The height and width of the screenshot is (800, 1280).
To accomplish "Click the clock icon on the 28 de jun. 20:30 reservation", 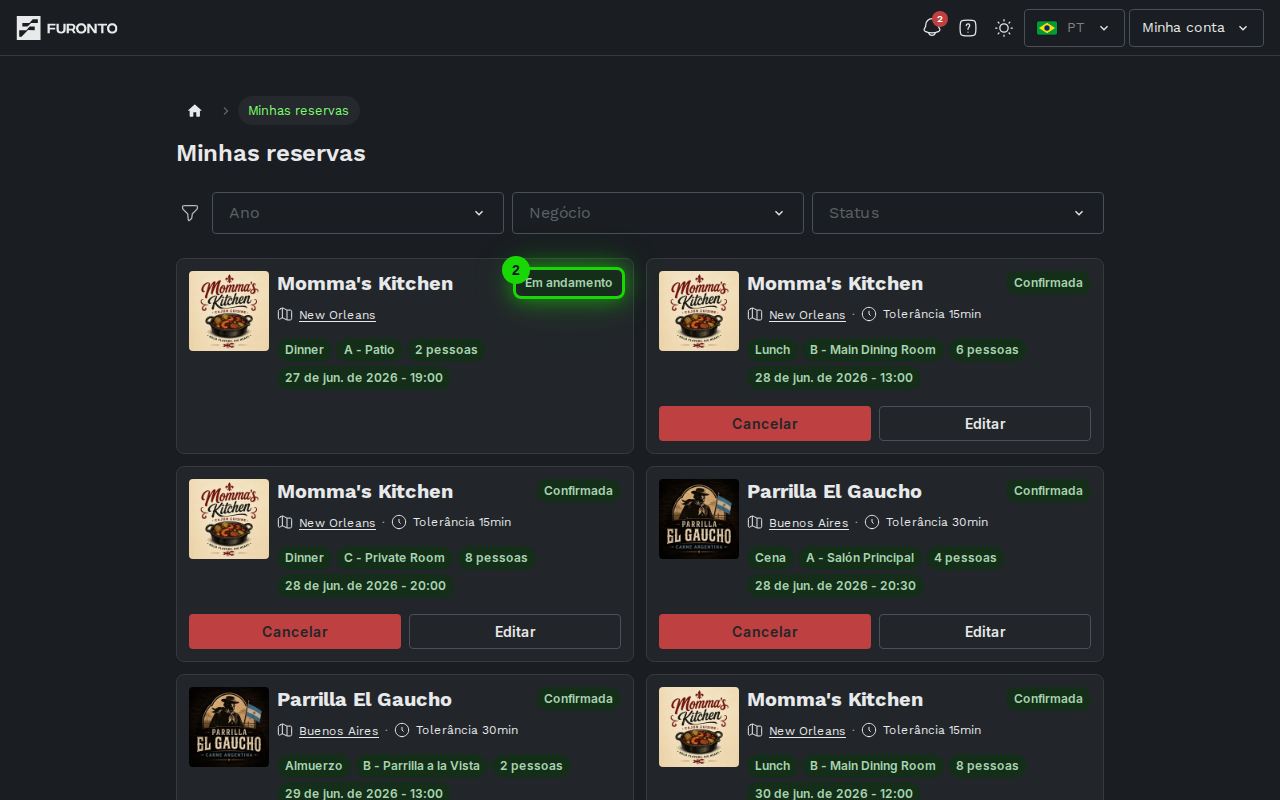I will (x=872, y=522).
